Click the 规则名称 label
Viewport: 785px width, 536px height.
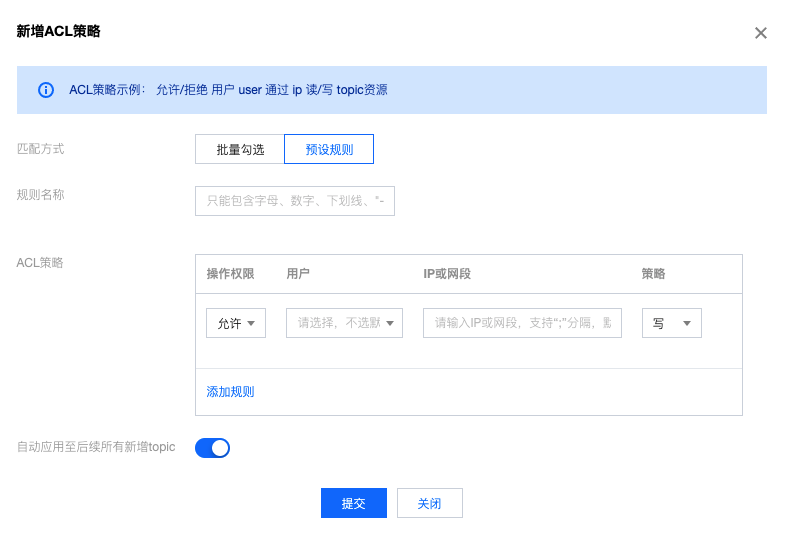(x=41, y=195)
